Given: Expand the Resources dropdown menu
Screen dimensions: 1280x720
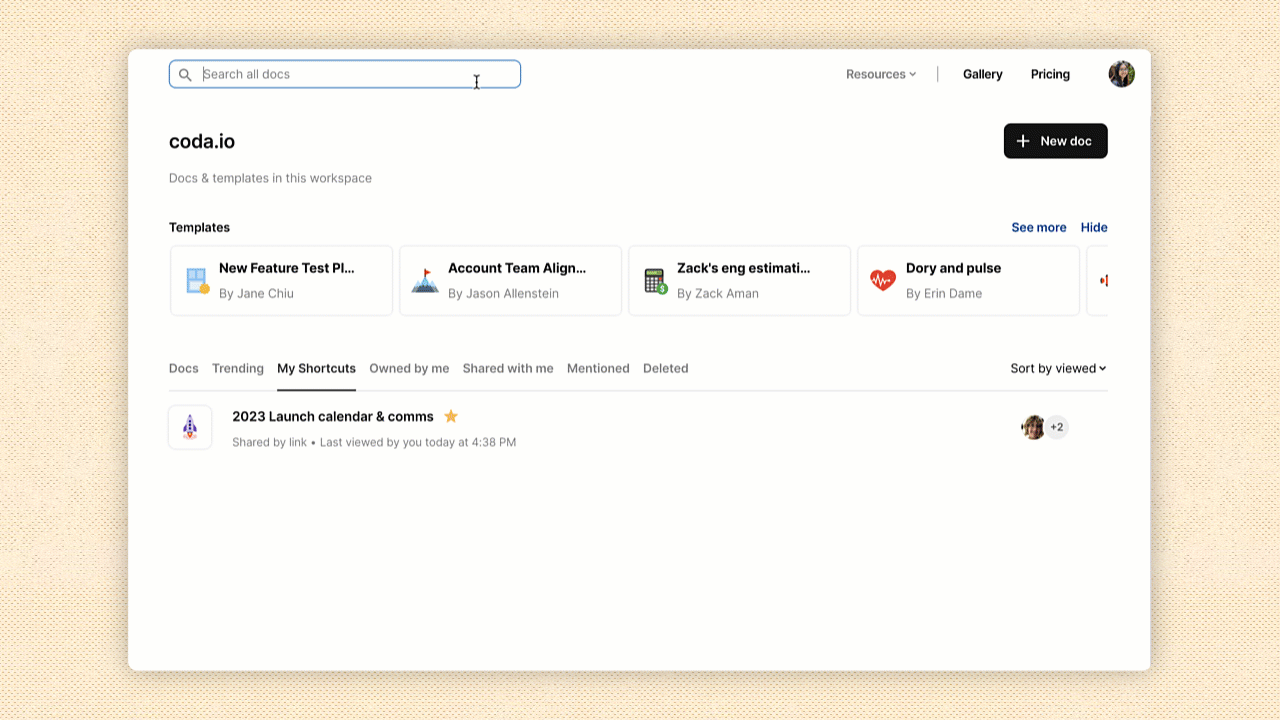Looking at the screenshot, I should pos(880,74).
